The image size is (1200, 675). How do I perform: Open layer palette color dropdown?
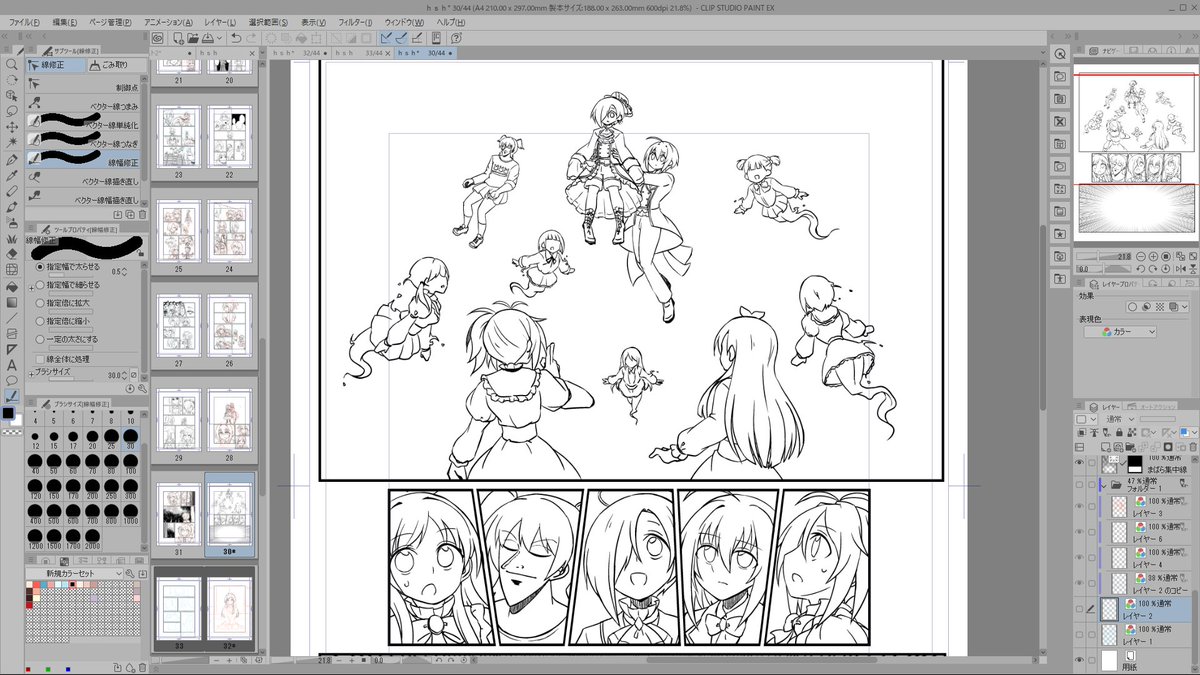click(x=1084, y=419)
